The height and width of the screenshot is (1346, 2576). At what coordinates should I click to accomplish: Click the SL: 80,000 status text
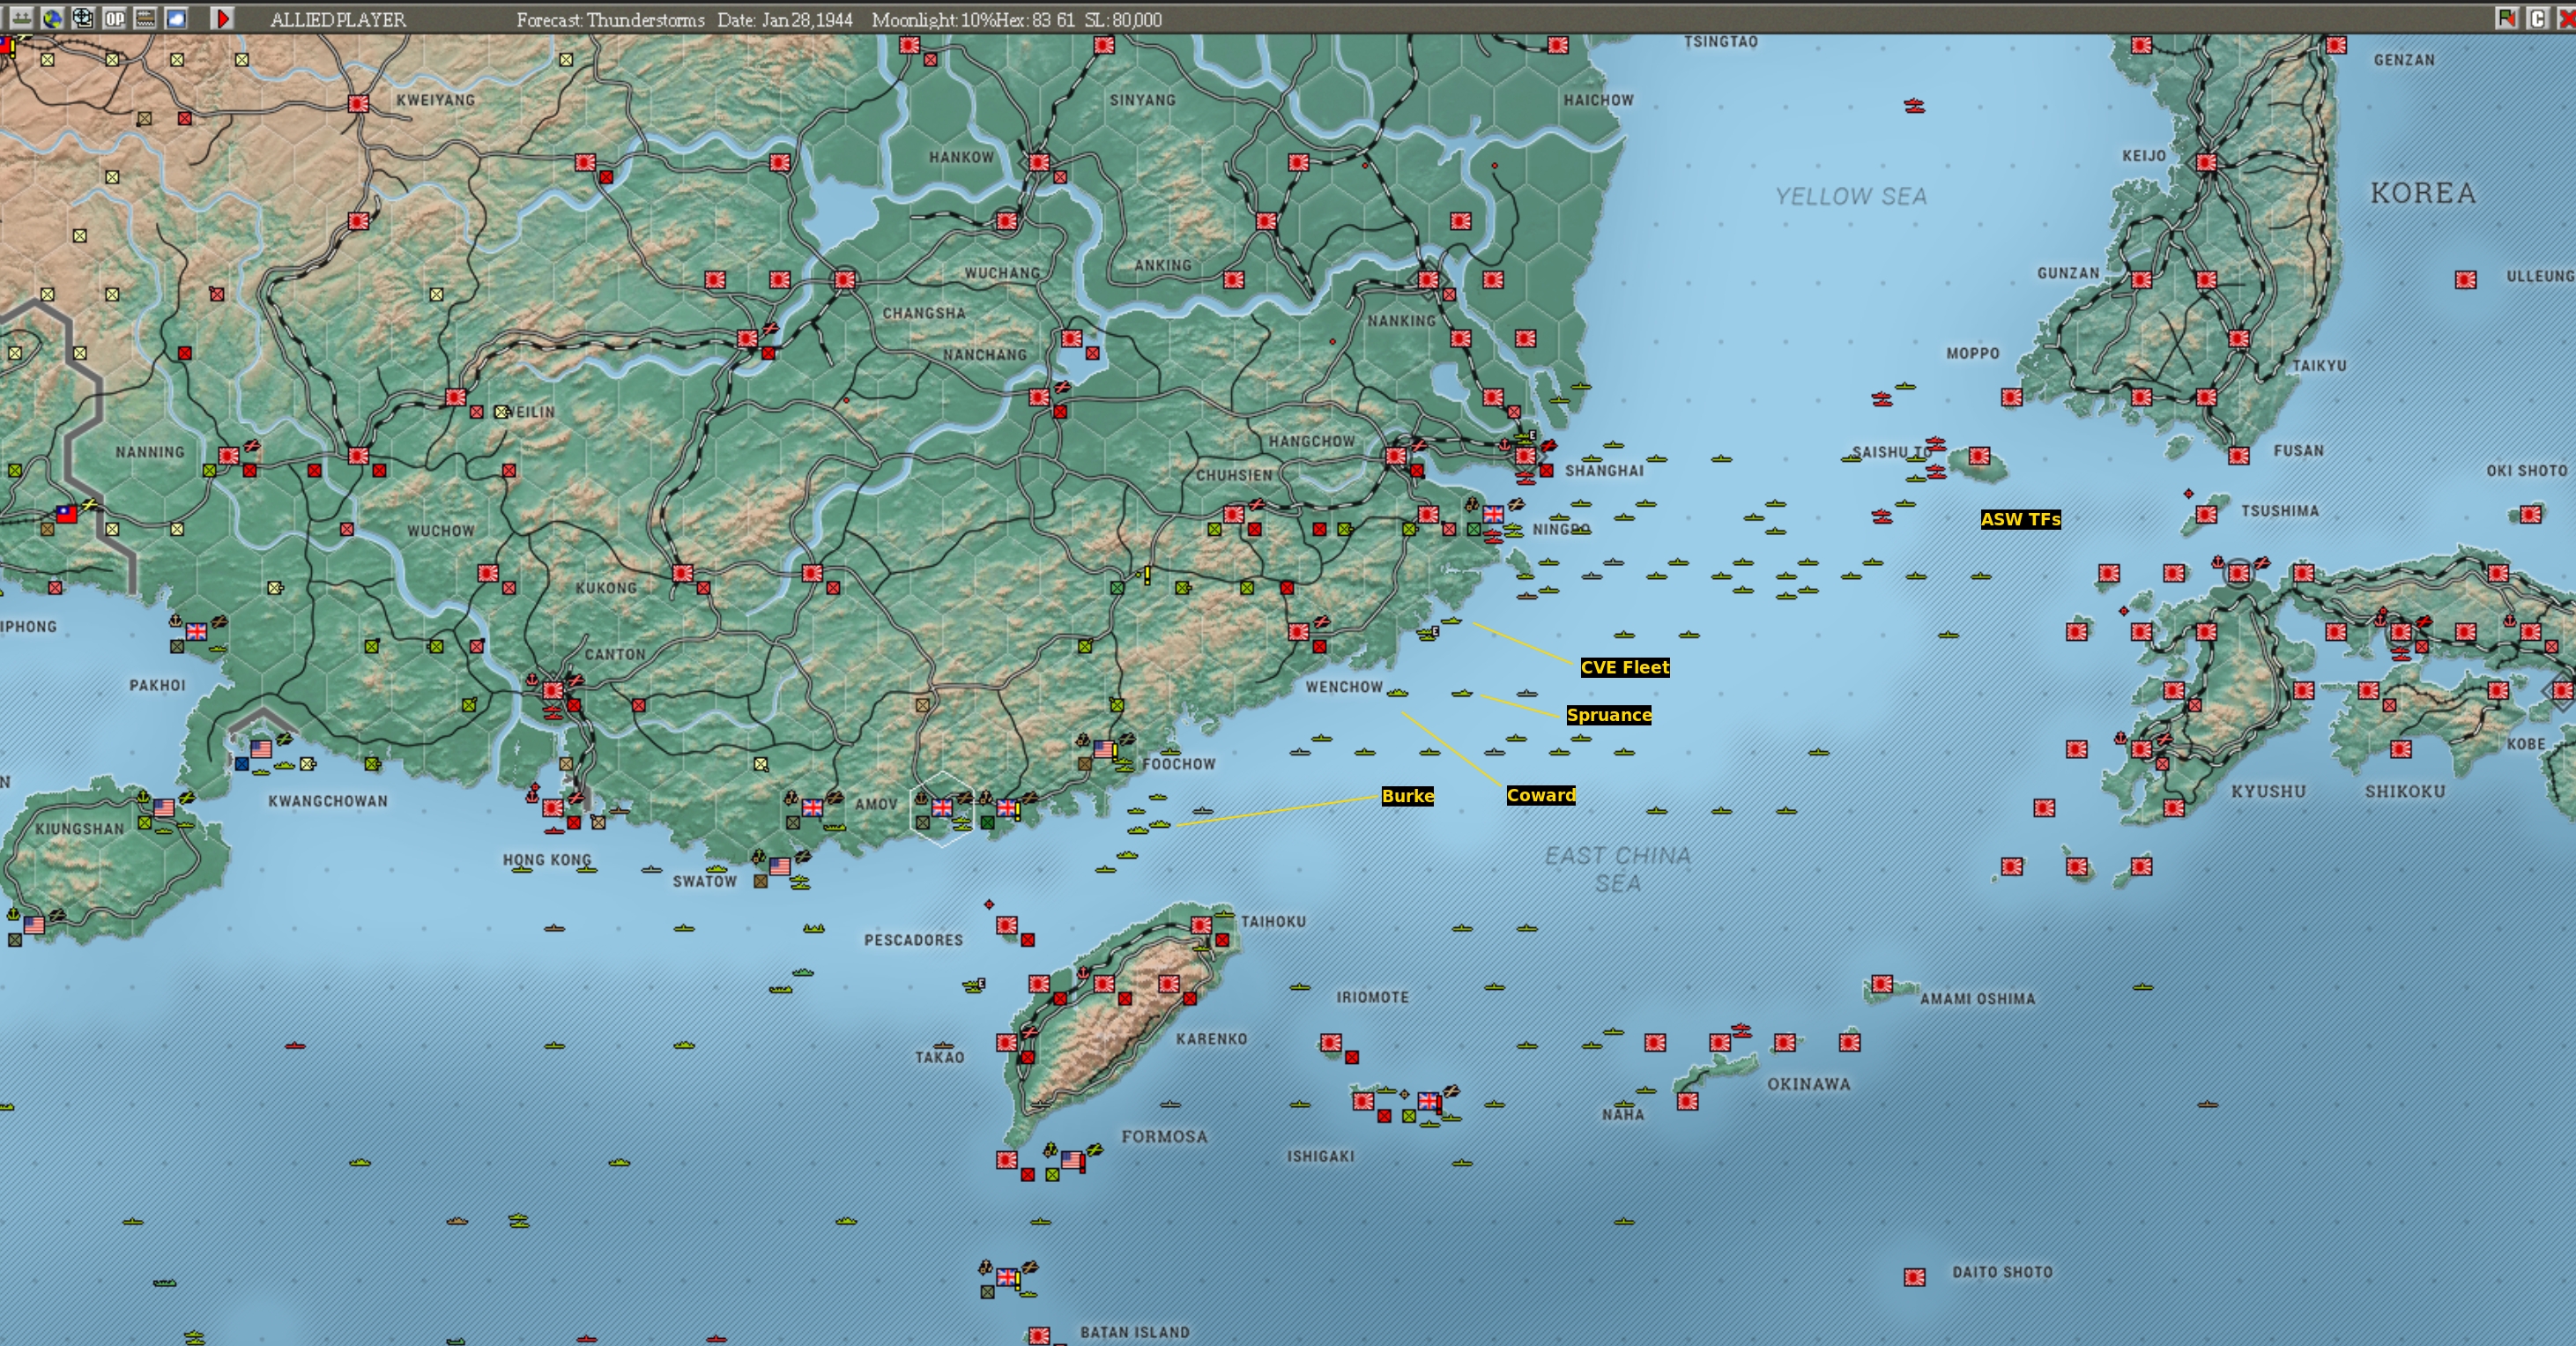(1123, 19)
